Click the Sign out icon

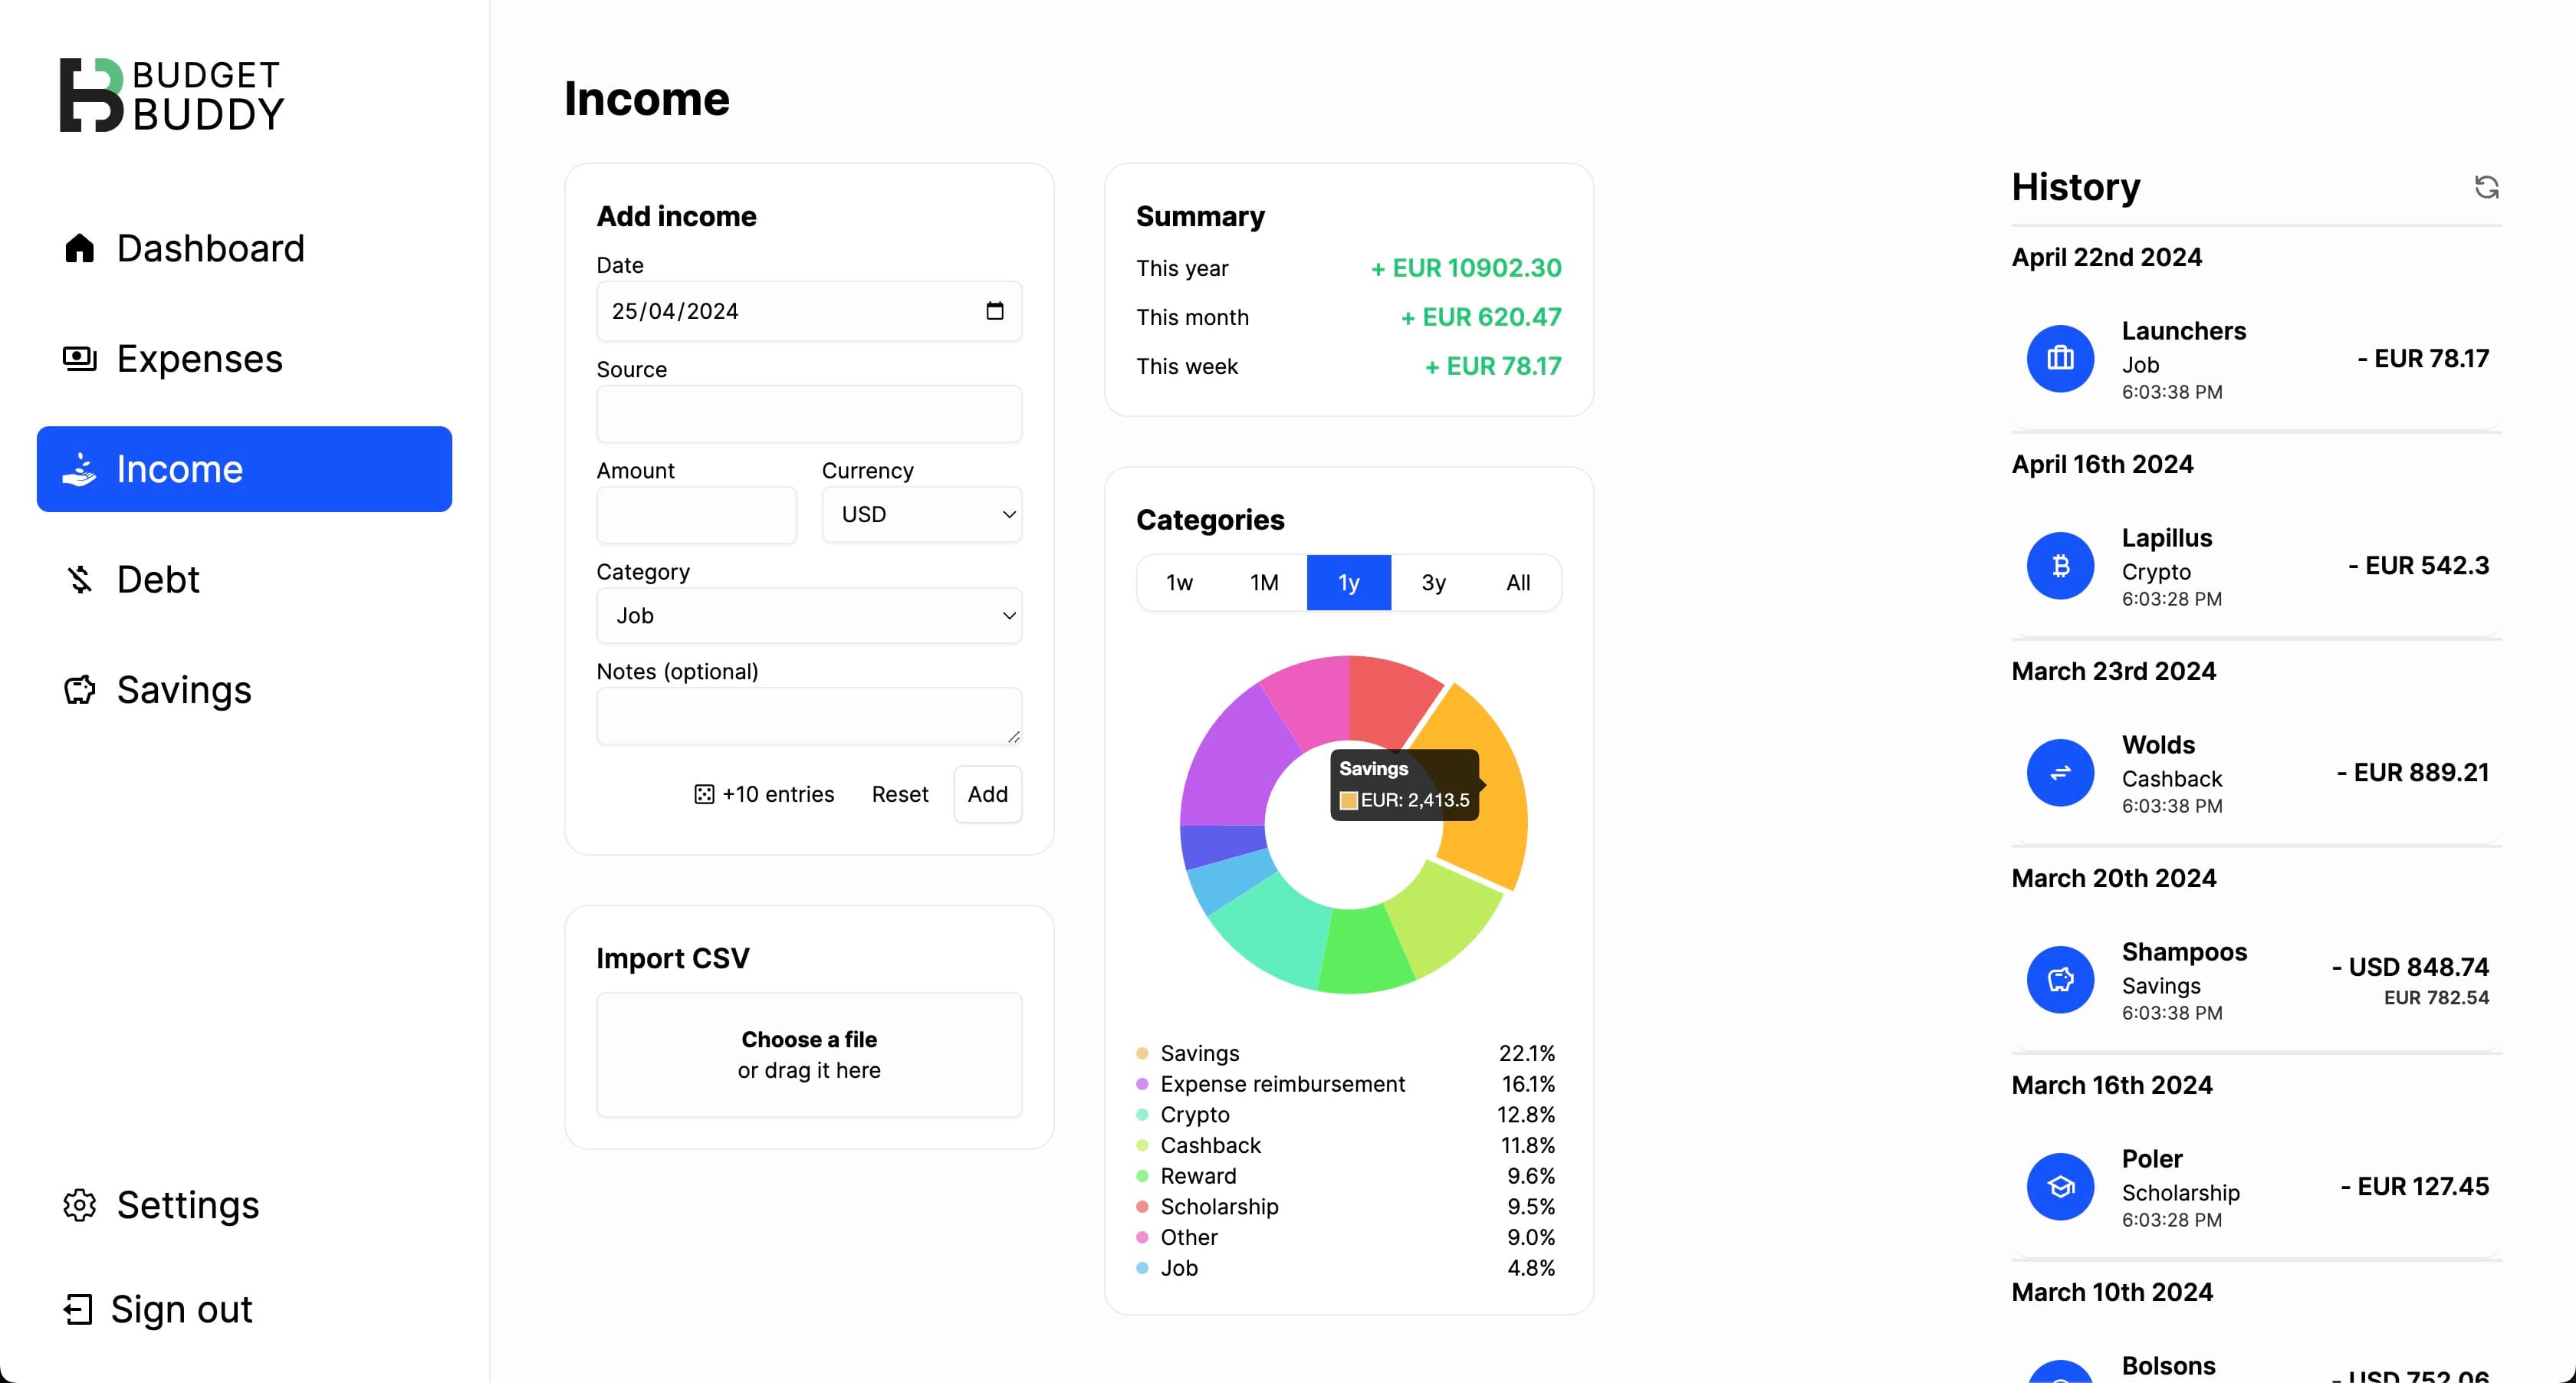pos(78,1309)
